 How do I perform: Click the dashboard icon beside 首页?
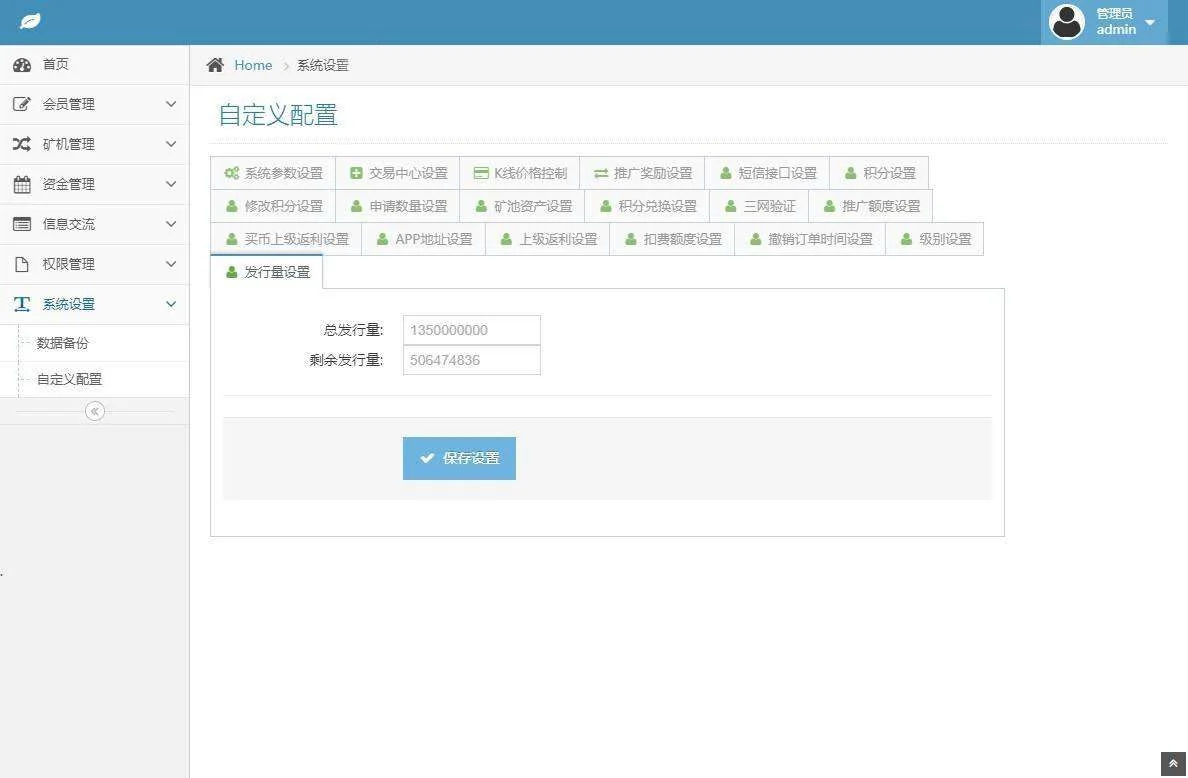[22, 65]
